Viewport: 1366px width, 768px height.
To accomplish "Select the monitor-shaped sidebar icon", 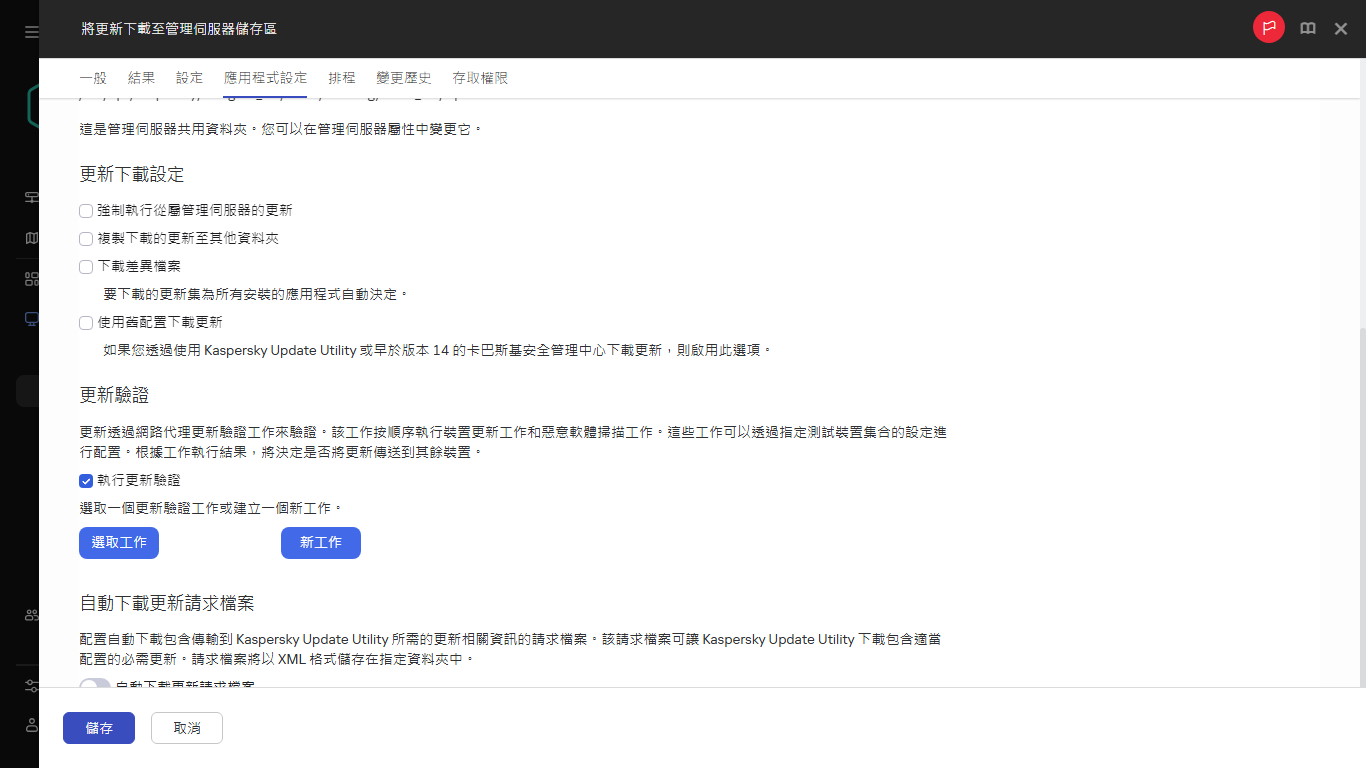I will pyautogui.click(x=30, y=318).
